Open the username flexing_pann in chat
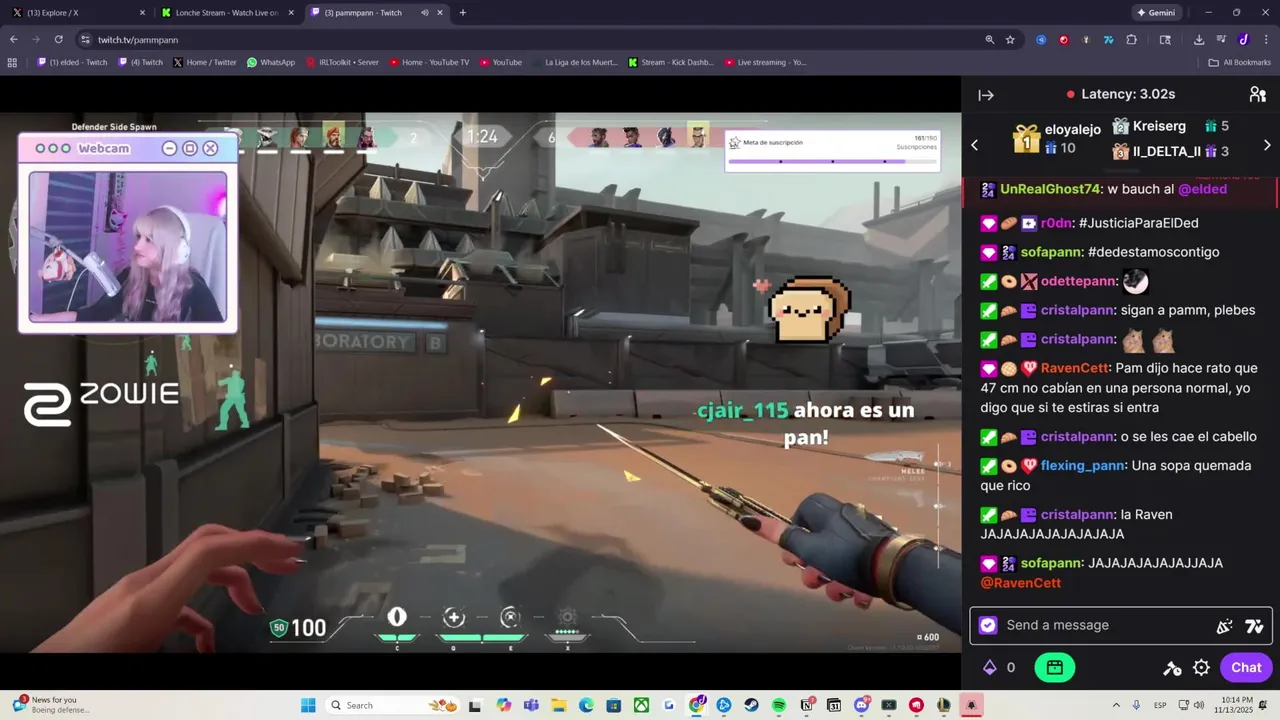The image size is (1280, 720). click(x=1083, y=466)
